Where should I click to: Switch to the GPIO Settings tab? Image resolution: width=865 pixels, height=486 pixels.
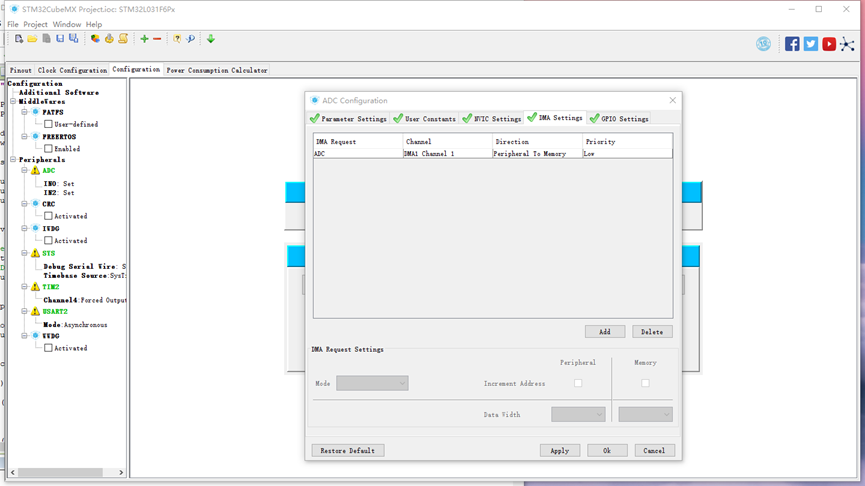pyautogui.click(x=619, y=119)
